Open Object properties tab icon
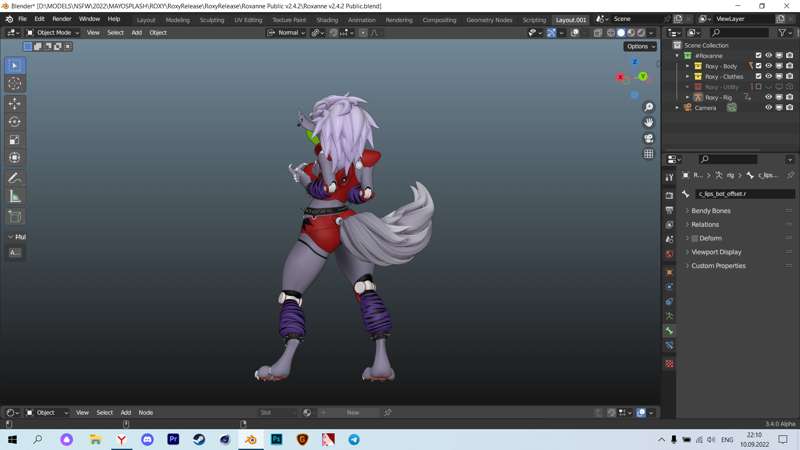 (669, 272)
